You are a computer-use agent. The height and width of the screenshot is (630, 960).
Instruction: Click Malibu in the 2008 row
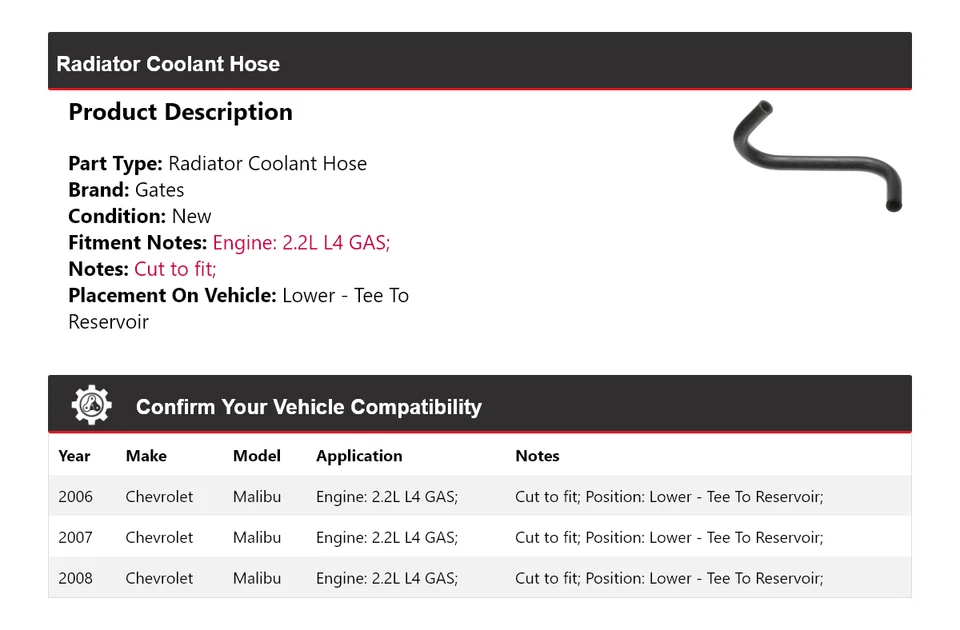click(256, 579)
